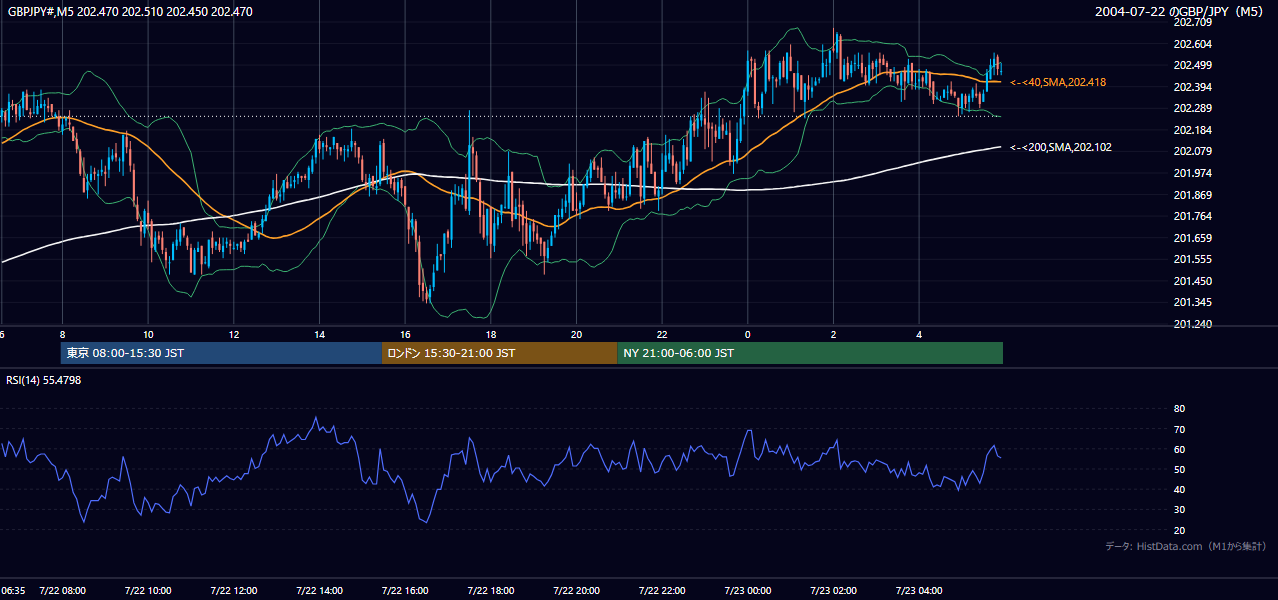Image resolution: width=1278 pixels, height=600 pixels.
Task: Click hour label 10 under price chart
Action: click(148, 334)
